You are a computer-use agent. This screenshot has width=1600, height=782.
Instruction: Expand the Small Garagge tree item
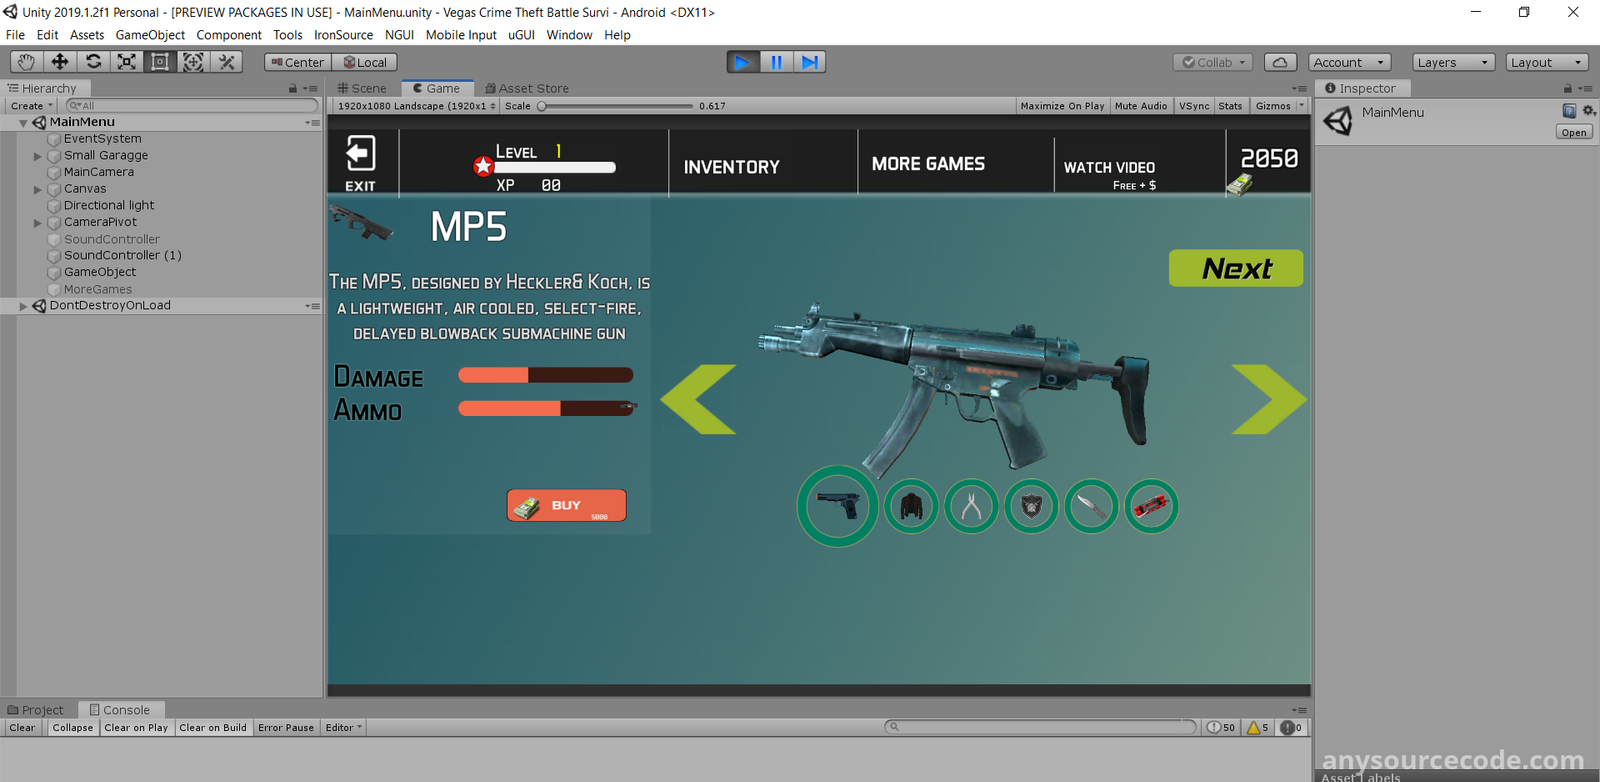38,156
